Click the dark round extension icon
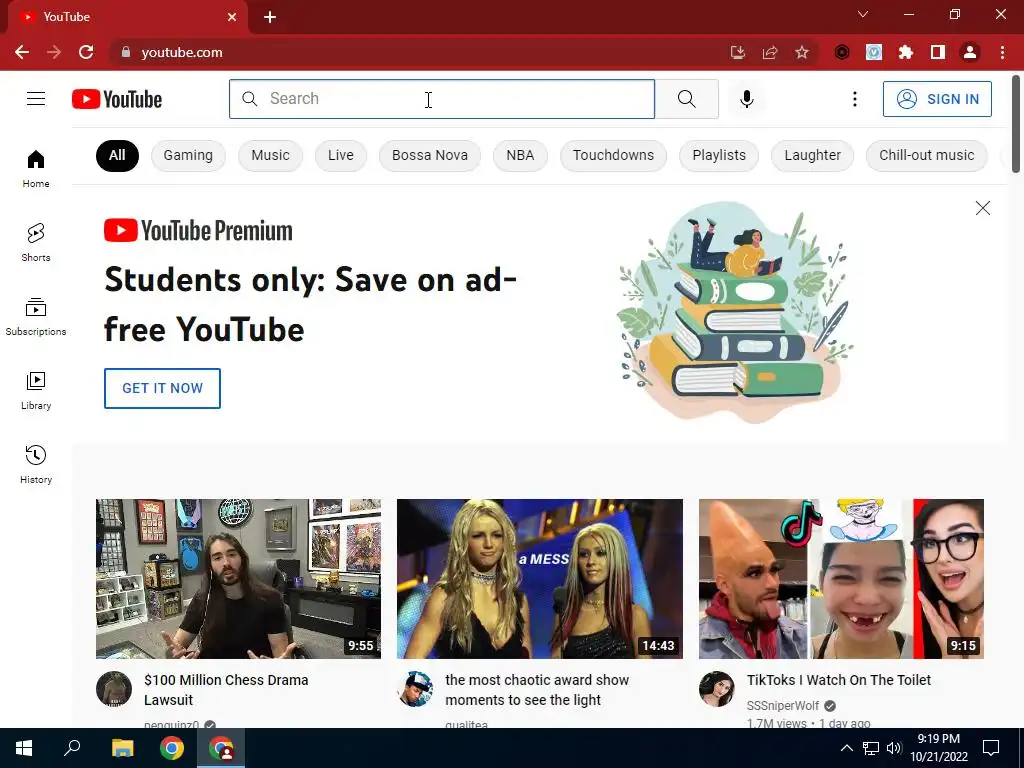The image size is (1024, 768). click(842, 52)
